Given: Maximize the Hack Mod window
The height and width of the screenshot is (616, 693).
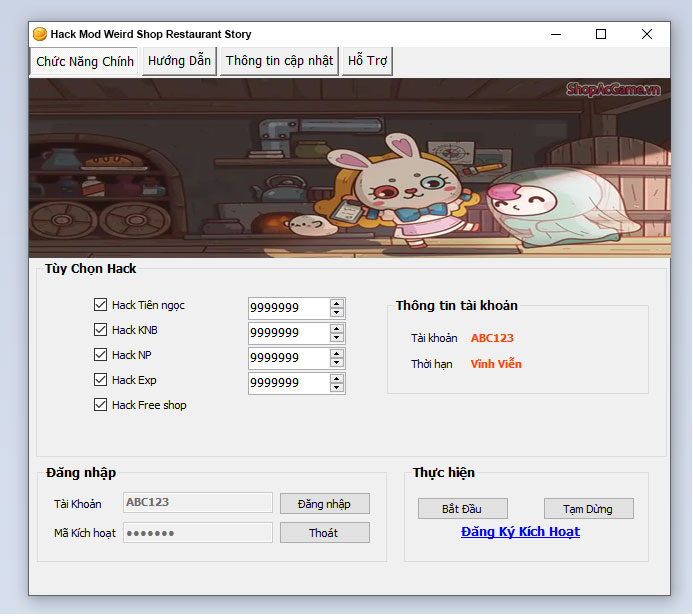Looking at the screenshot, I should [601, 34].
